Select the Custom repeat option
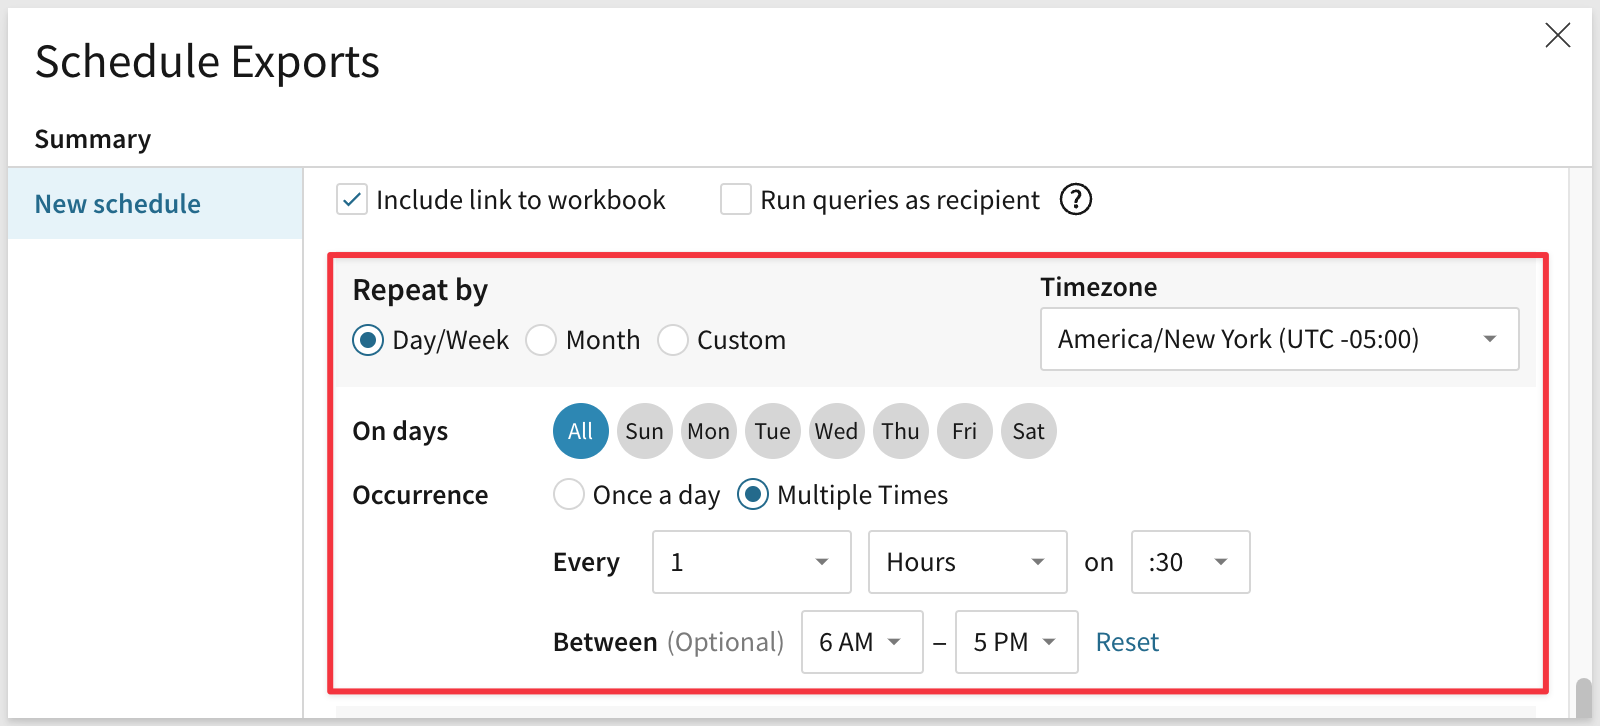1600x726 pixels. point(673,340)
